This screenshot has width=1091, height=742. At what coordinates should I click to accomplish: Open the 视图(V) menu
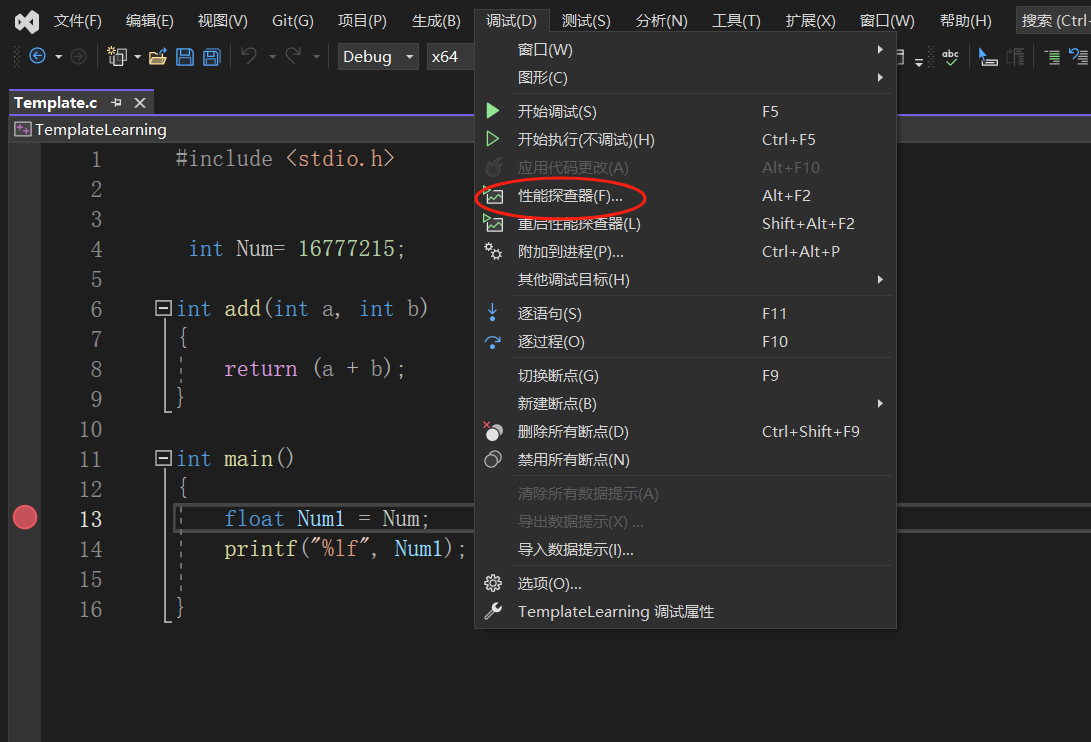[223, 21]
